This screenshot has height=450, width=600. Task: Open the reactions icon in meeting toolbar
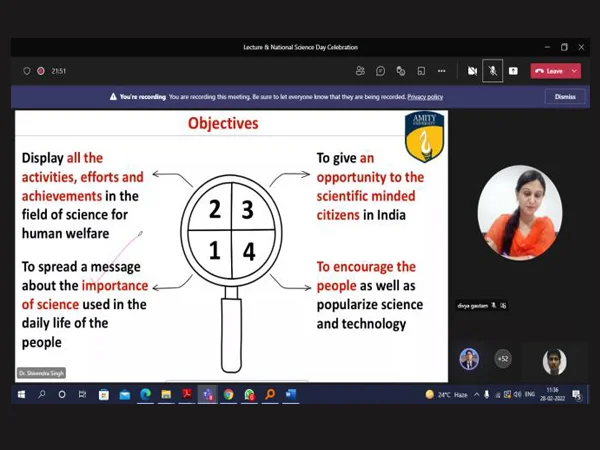click(x=401, y=71)
